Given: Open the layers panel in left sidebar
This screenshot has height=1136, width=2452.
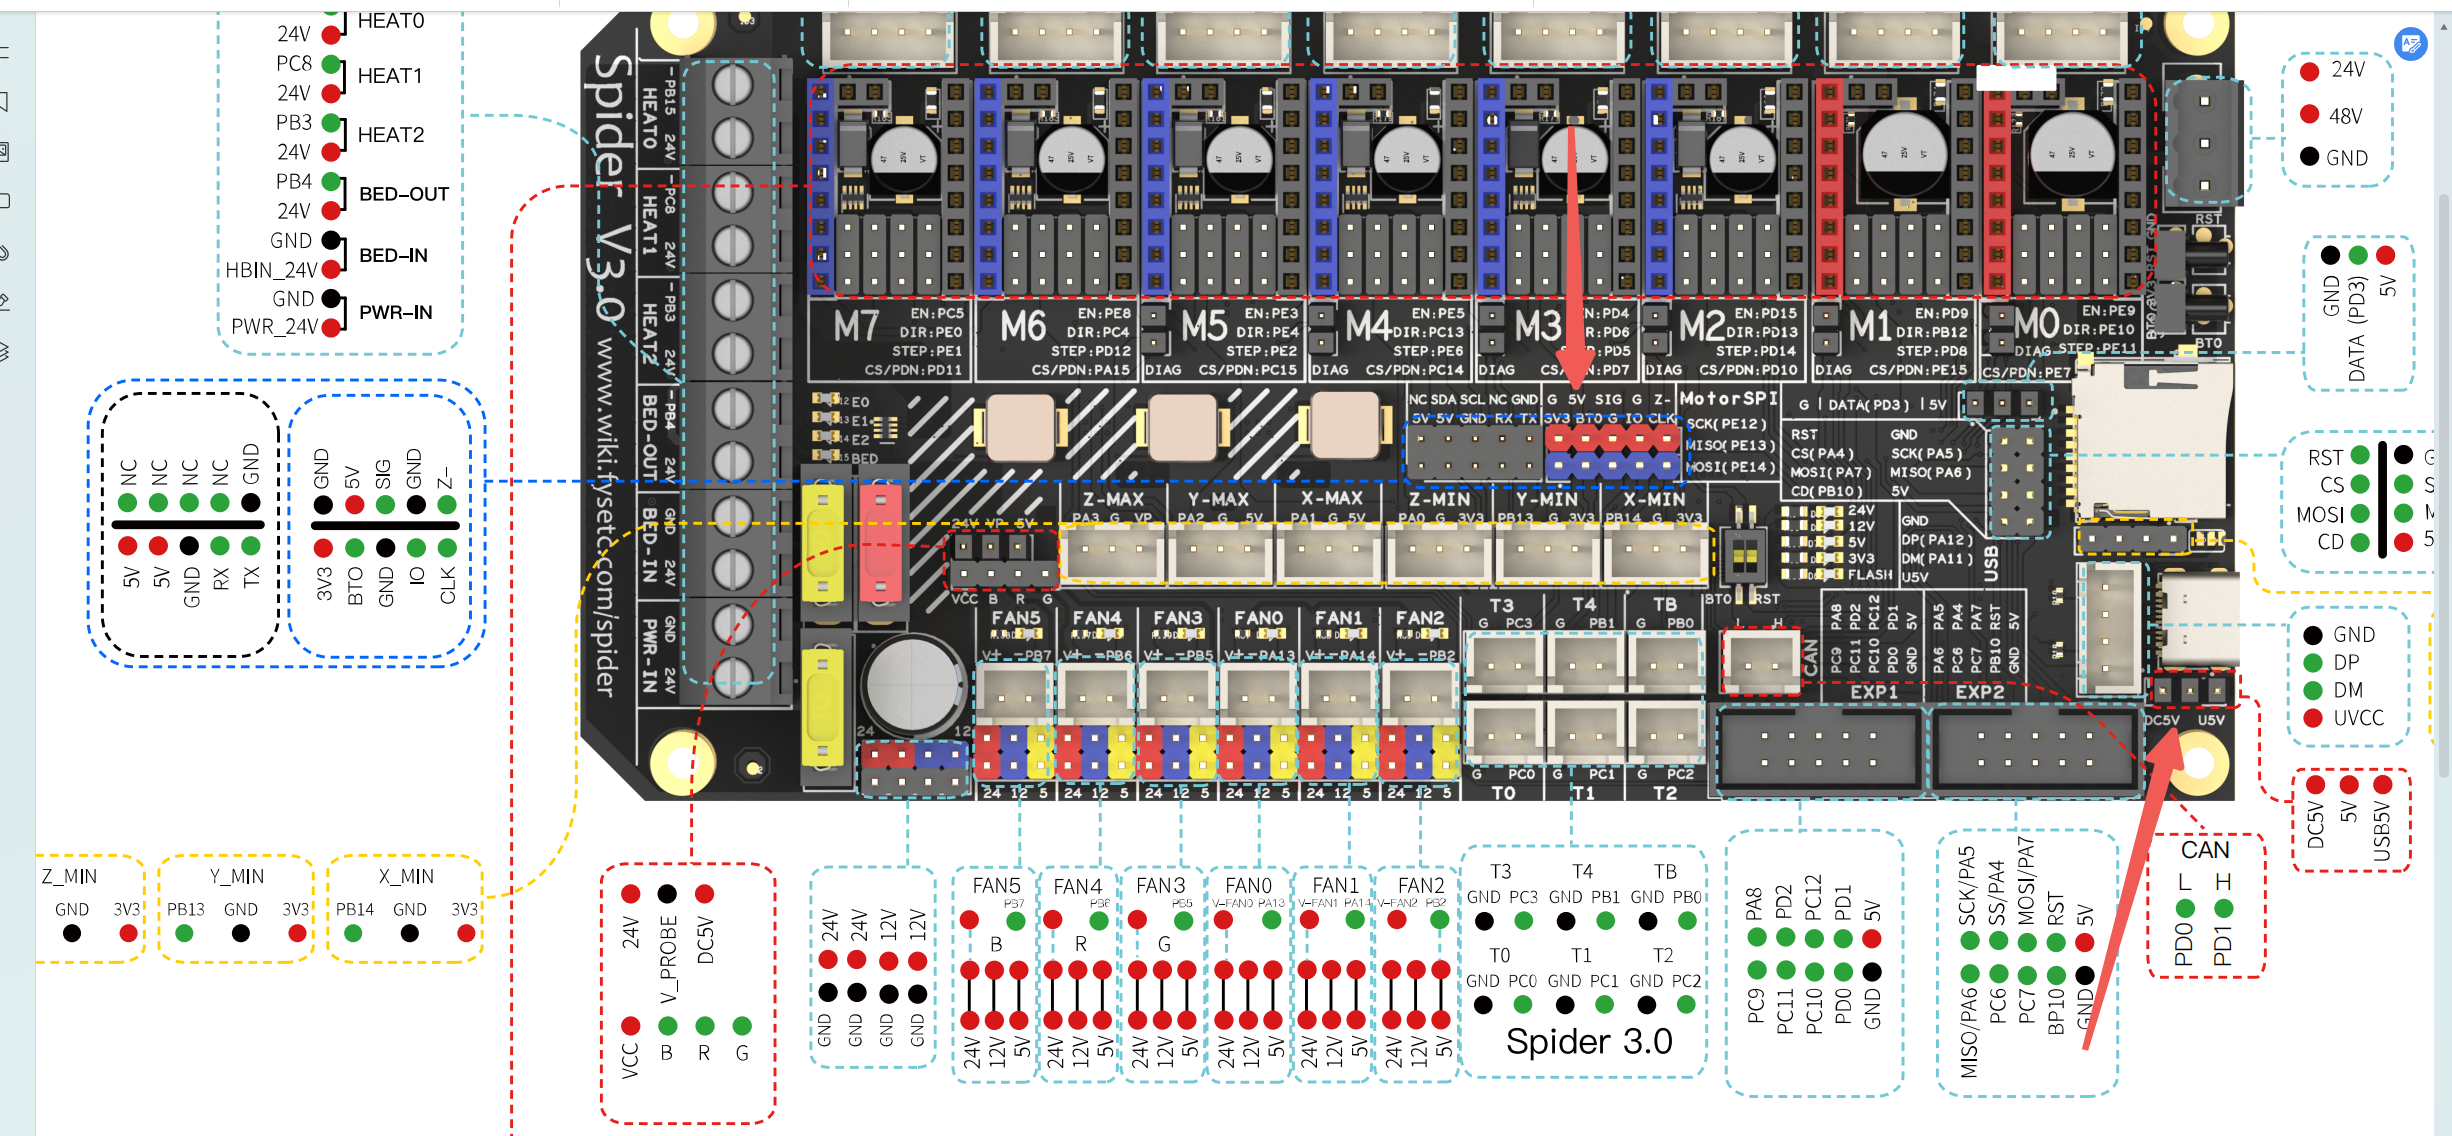Looking at the screenshot, I should coord(5,351).
